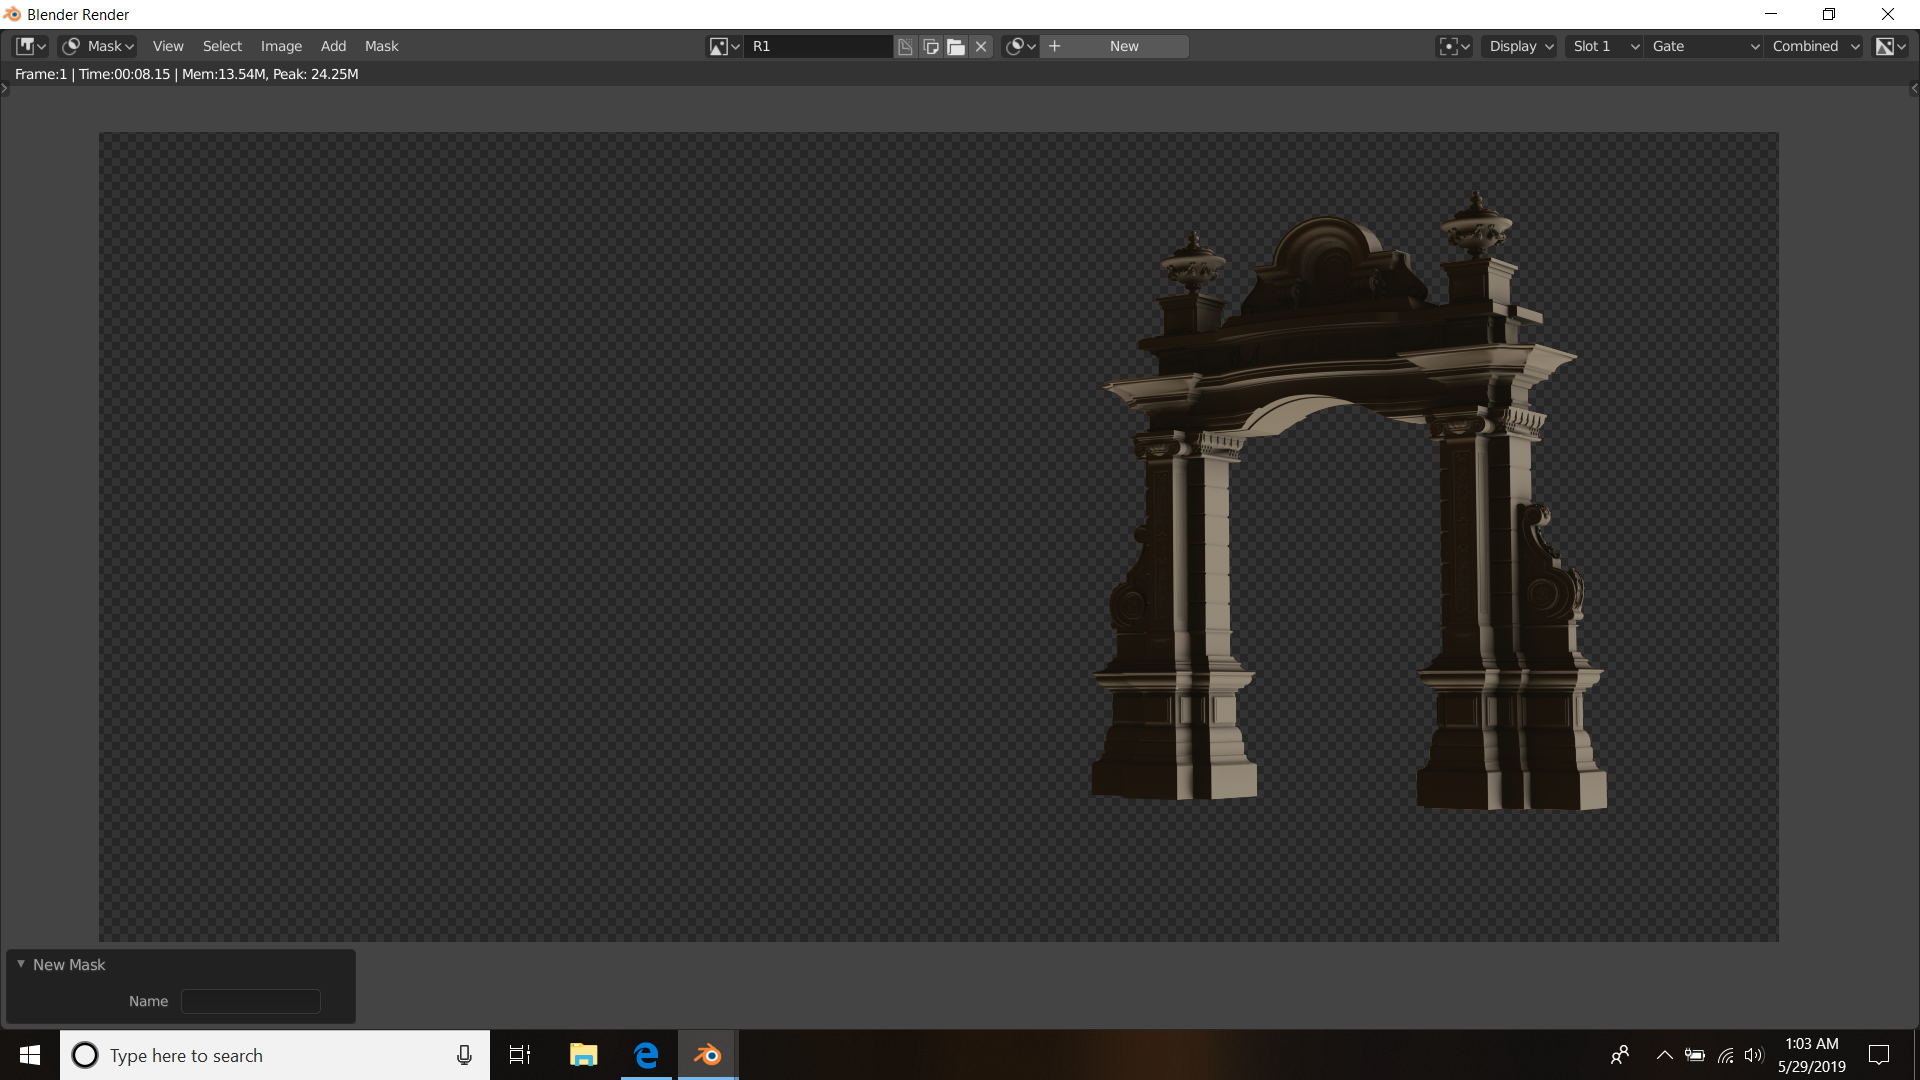Image resolution: width=1920 pixels, height=1080 pixels.
Task: Click the Type here to search box
Action: [x=275, y=1055]
